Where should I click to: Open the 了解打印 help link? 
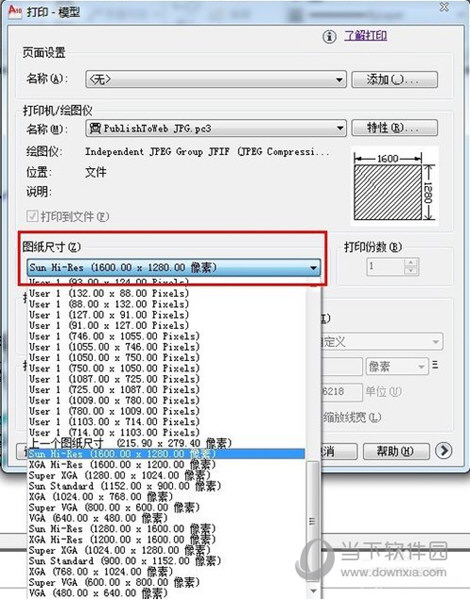[x=366, y=36]
